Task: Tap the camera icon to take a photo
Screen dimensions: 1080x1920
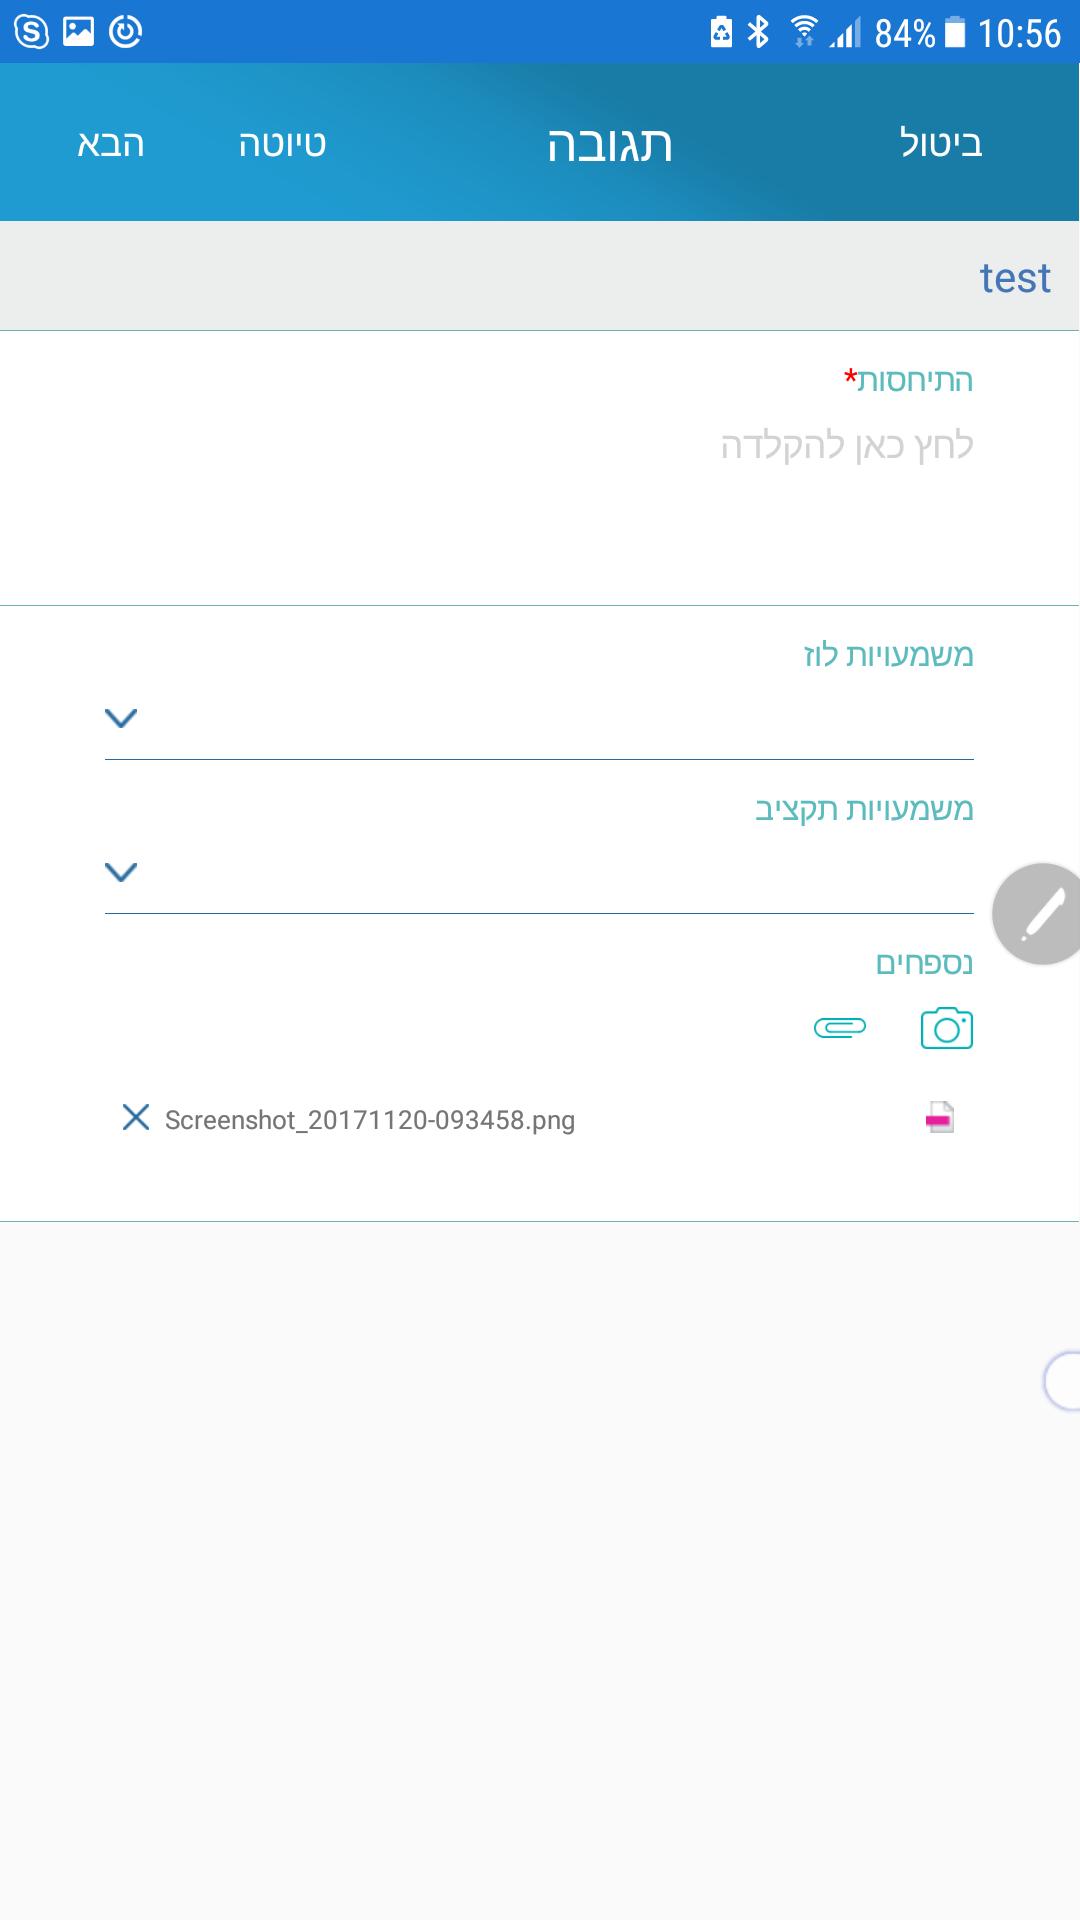Action: (x=946, y=1028)
